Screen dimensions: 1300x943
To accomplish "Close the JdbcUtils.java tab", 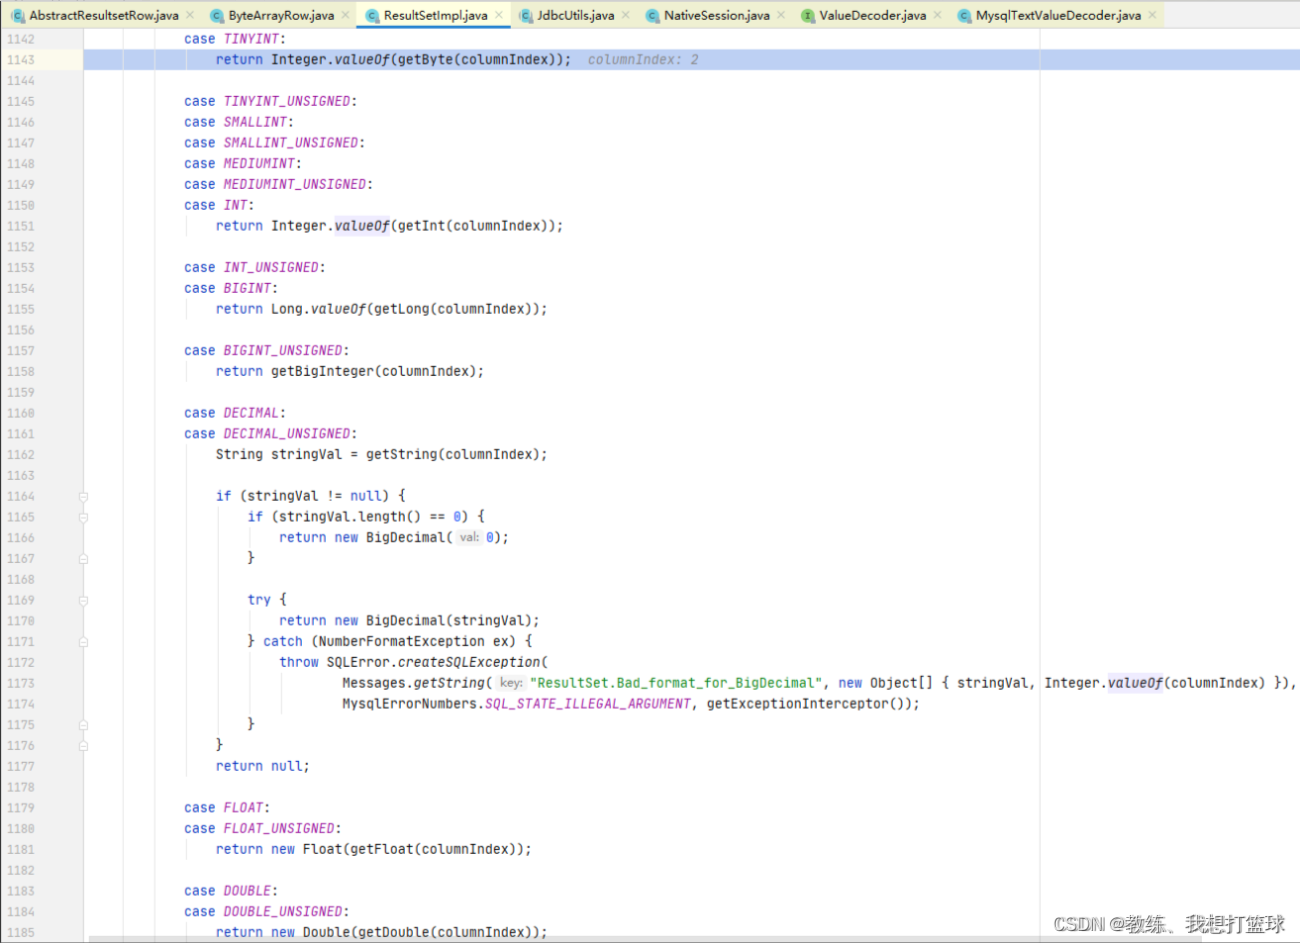I will 626,15.
